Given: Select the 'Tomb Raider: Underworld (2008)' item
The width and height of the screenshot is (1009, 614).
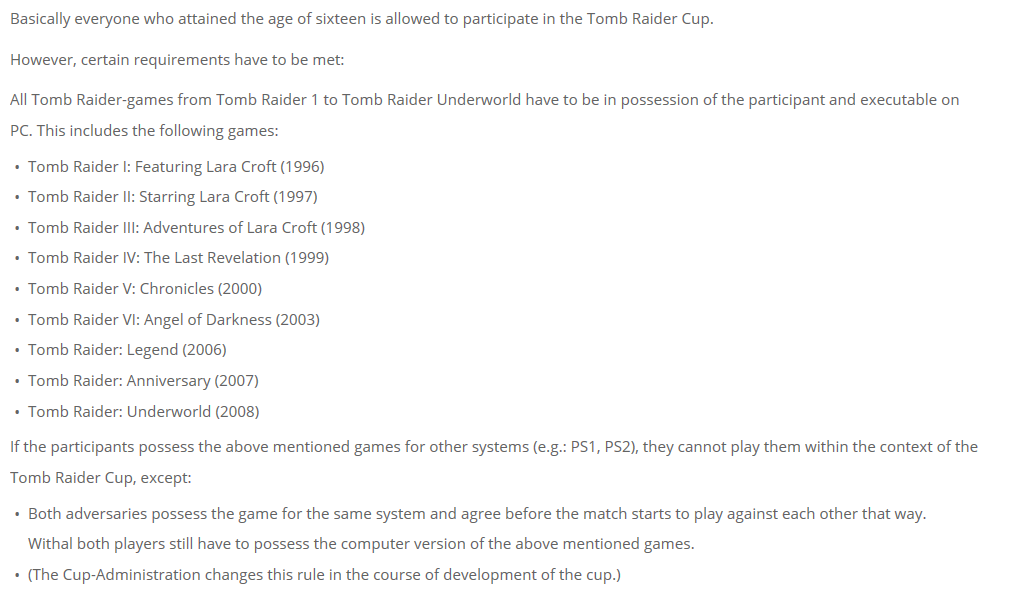Looking at the screenshot, I should tap(143, 412).
